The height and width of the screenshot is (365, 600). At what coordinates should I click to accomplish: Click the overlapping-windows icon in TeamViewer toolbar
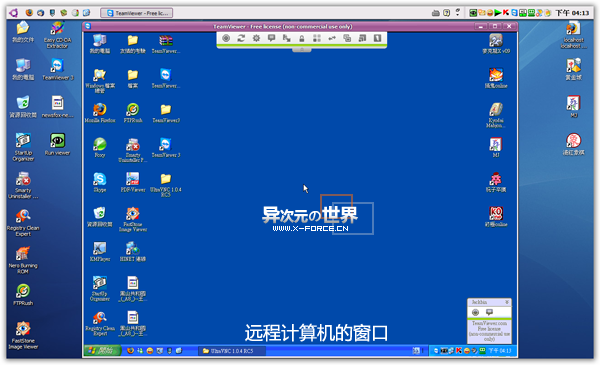(347, 38)
